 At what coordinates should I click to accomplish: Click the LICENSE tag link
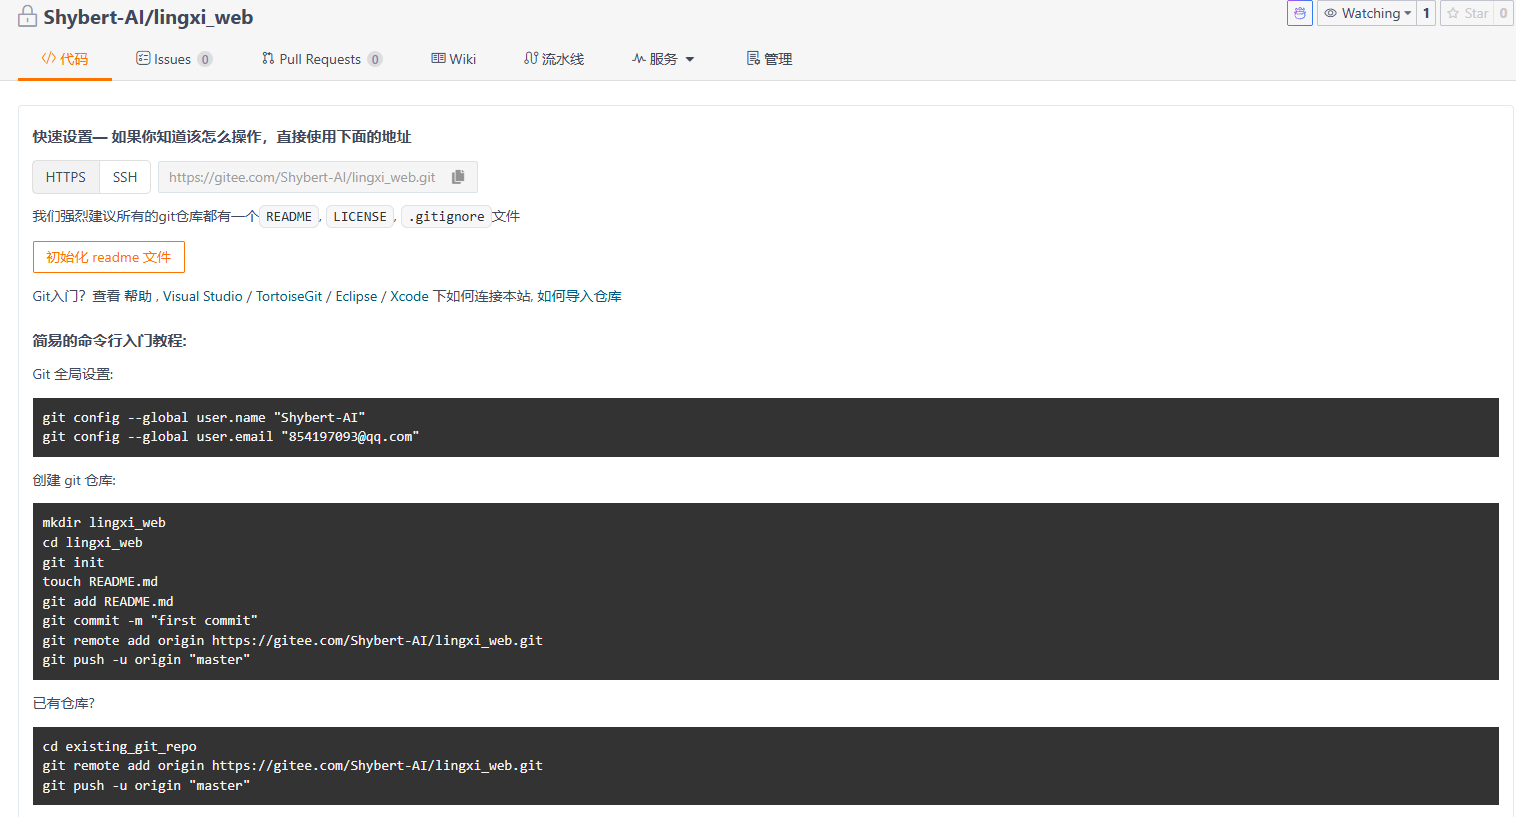pos(360,216)
